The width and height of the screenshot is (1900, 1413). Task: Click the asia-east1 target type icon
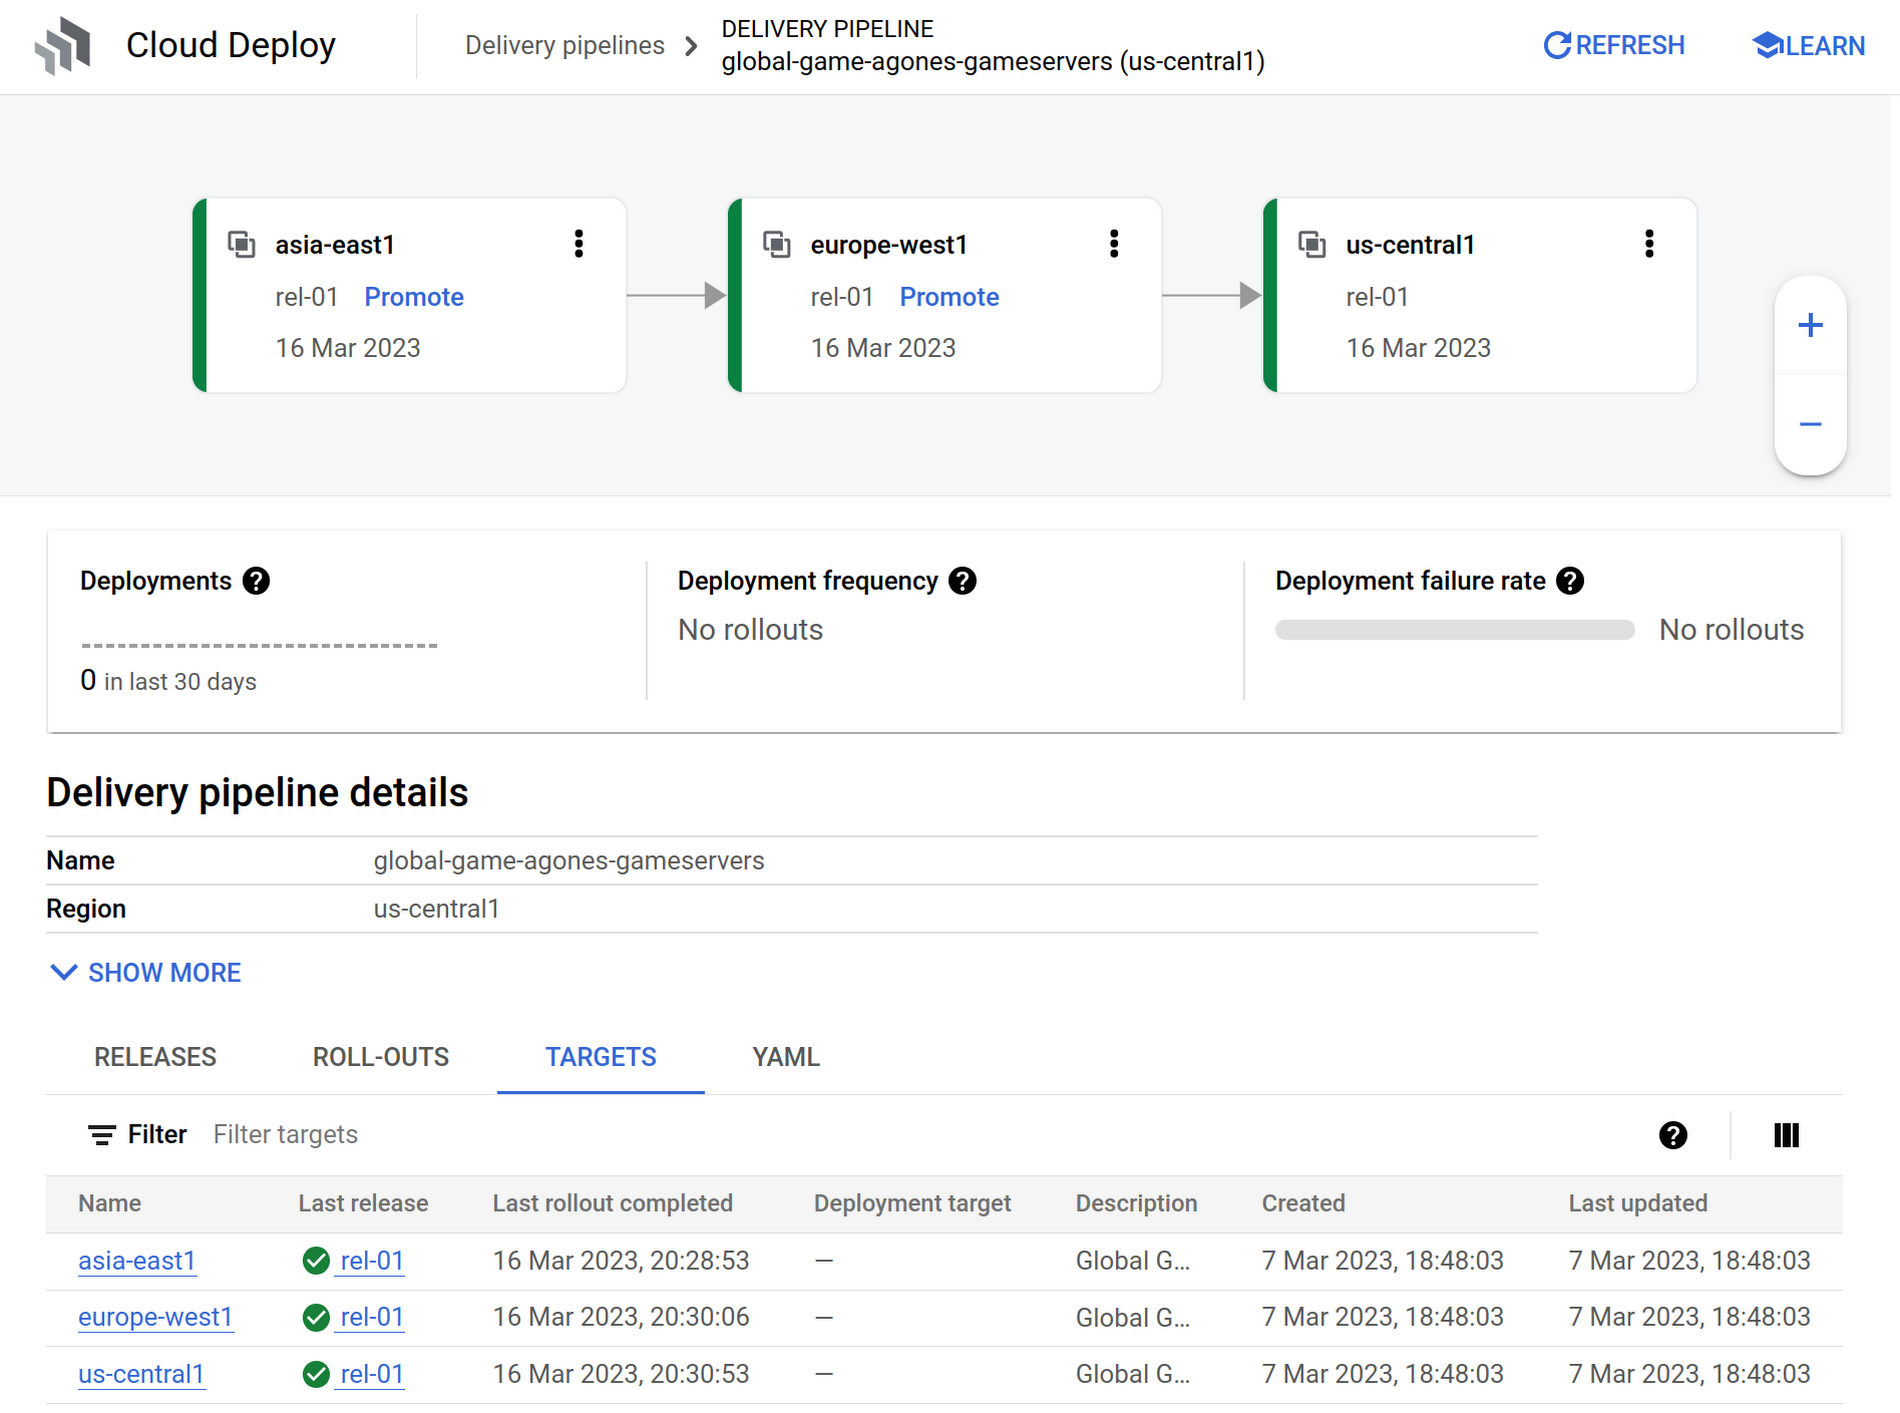[x=242, y=244]
